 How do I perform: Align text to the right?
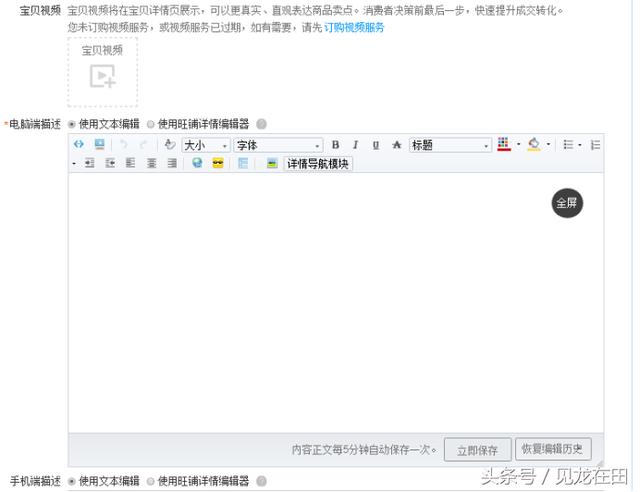point(172,163)
